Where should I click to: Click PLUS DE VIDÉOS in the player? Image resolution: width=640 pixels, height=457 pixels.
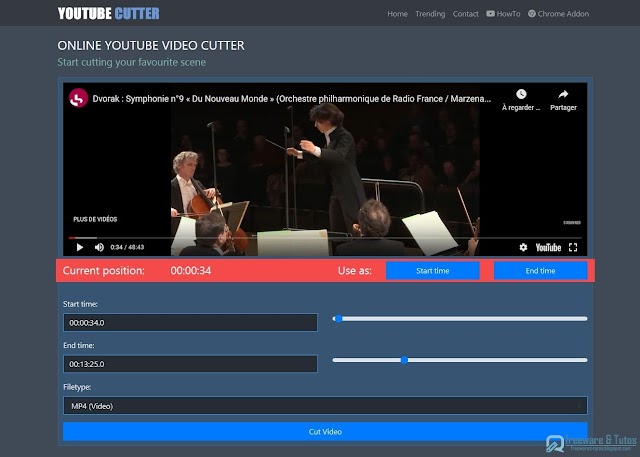tap(95, 219)
